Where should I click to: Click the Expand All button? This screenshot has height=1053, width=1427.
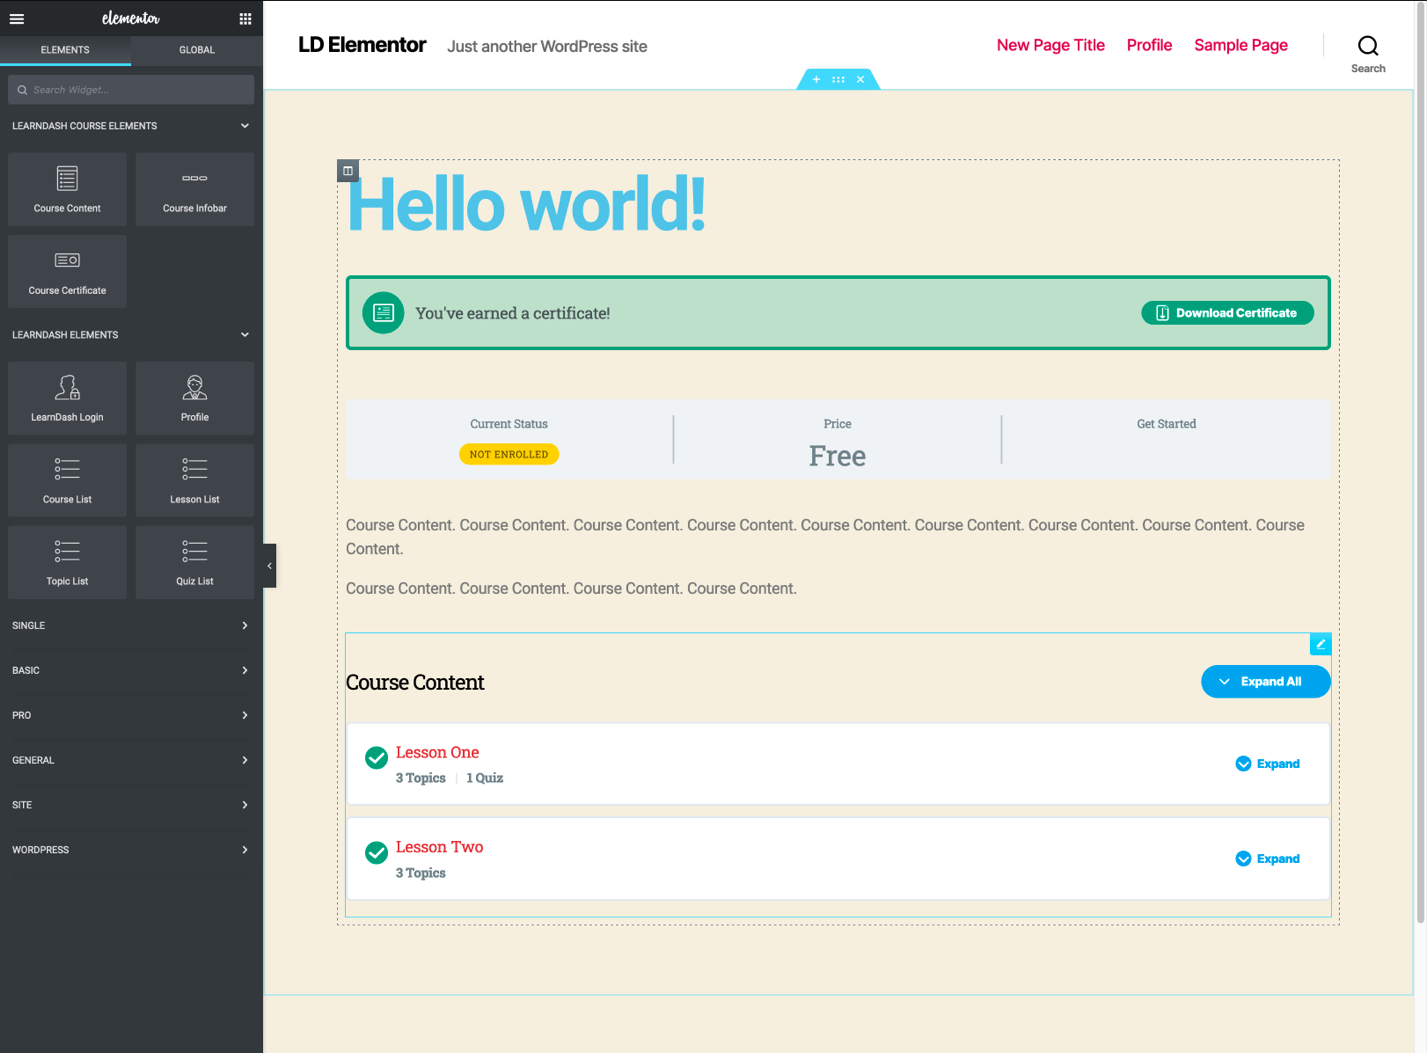1265,682
